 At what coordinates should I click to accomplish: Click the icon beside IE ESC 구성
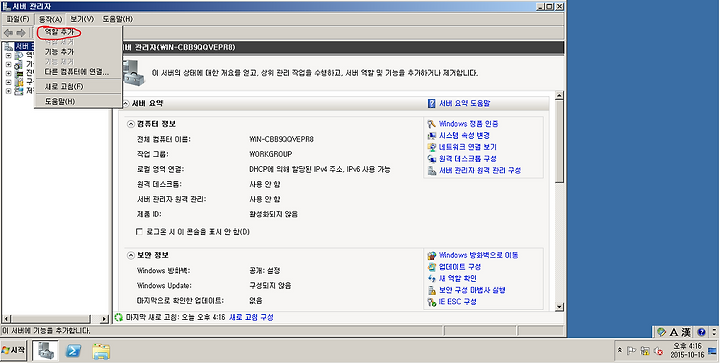432,302
